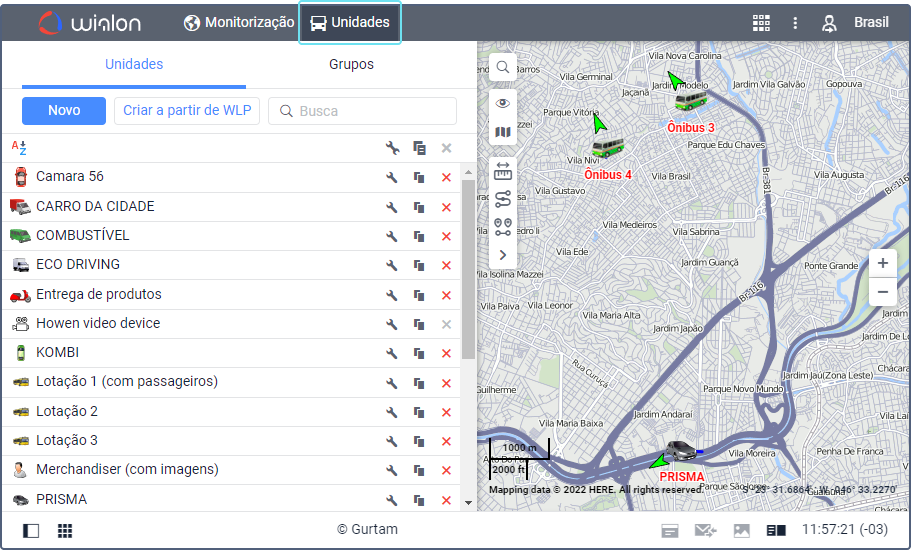This screenshot has width=911, height=550.
Task: Open the images icon in the status bar
Action: coord(742,530)
